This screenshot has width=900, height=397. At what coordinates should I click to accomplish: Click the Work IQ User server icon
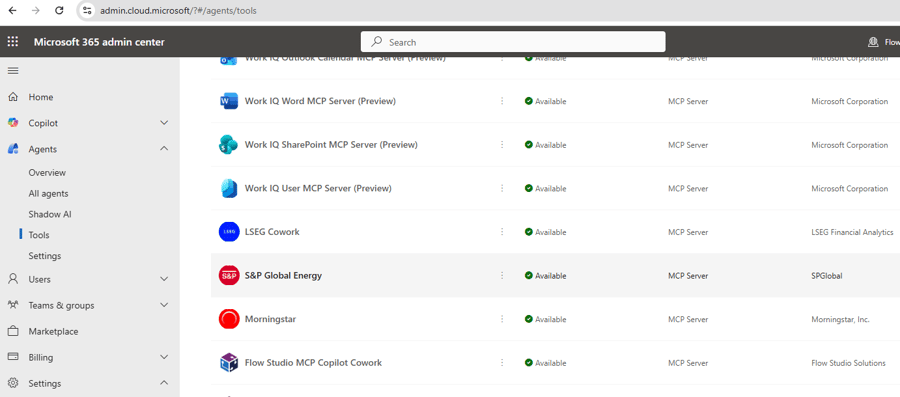coord(228,188)
